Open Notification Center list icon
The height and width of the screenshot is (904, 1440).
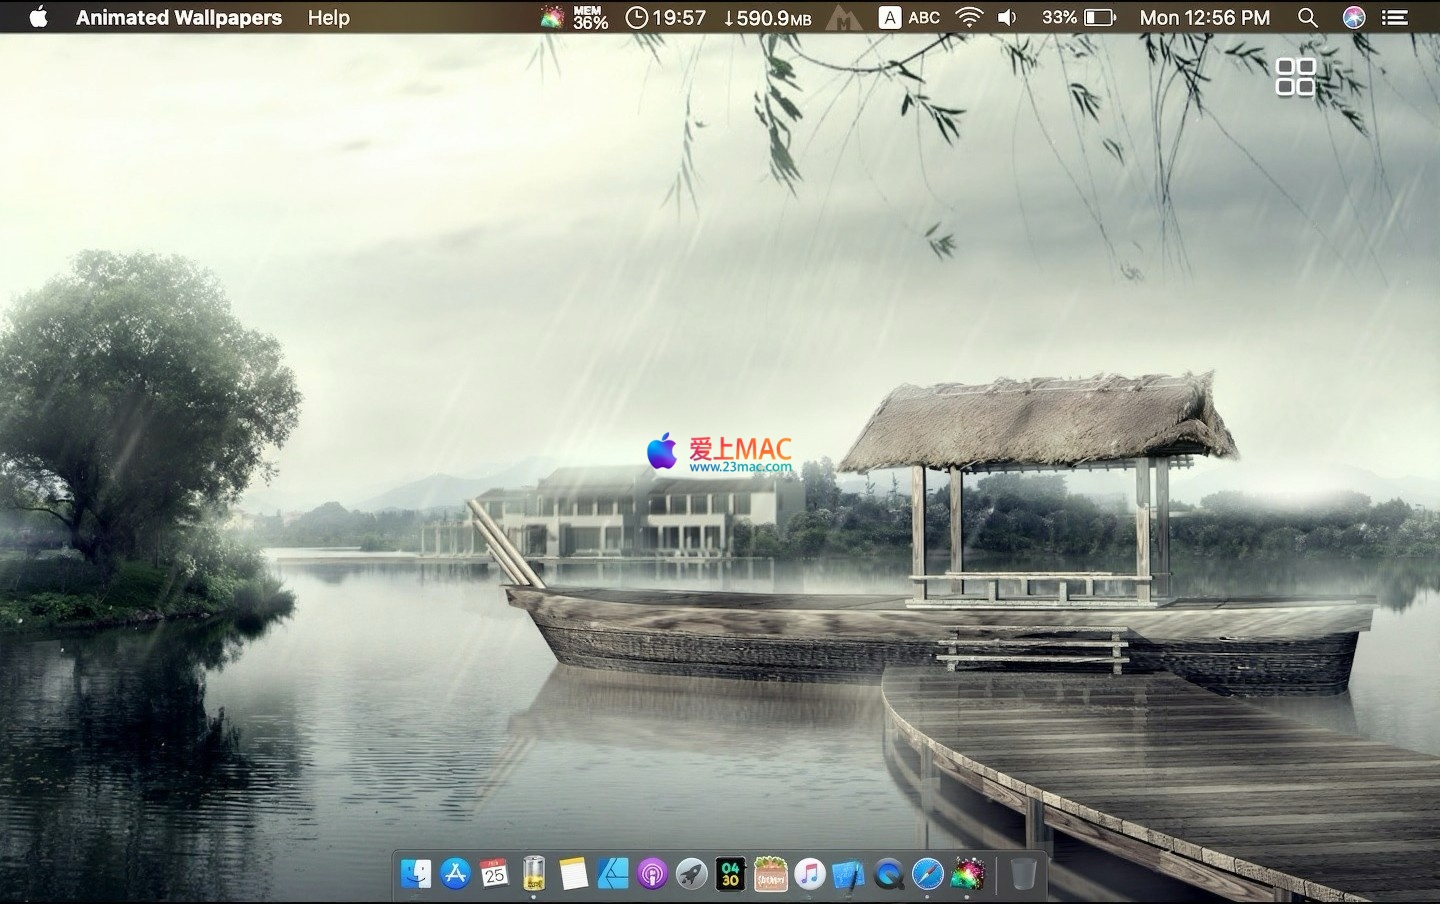click(x=1394, y=17)
